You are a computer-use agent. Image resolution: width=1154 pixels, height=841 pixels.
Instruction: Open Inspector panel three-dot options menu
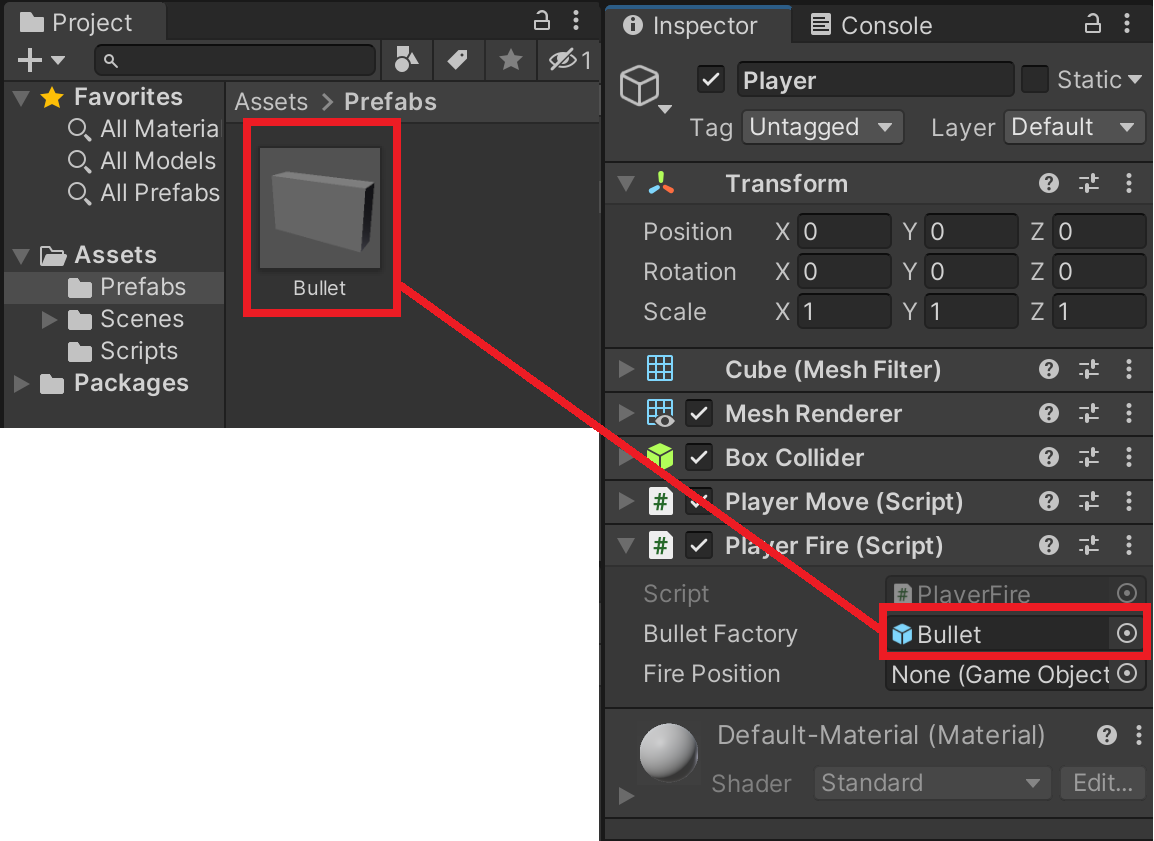tap(1127, 24)
